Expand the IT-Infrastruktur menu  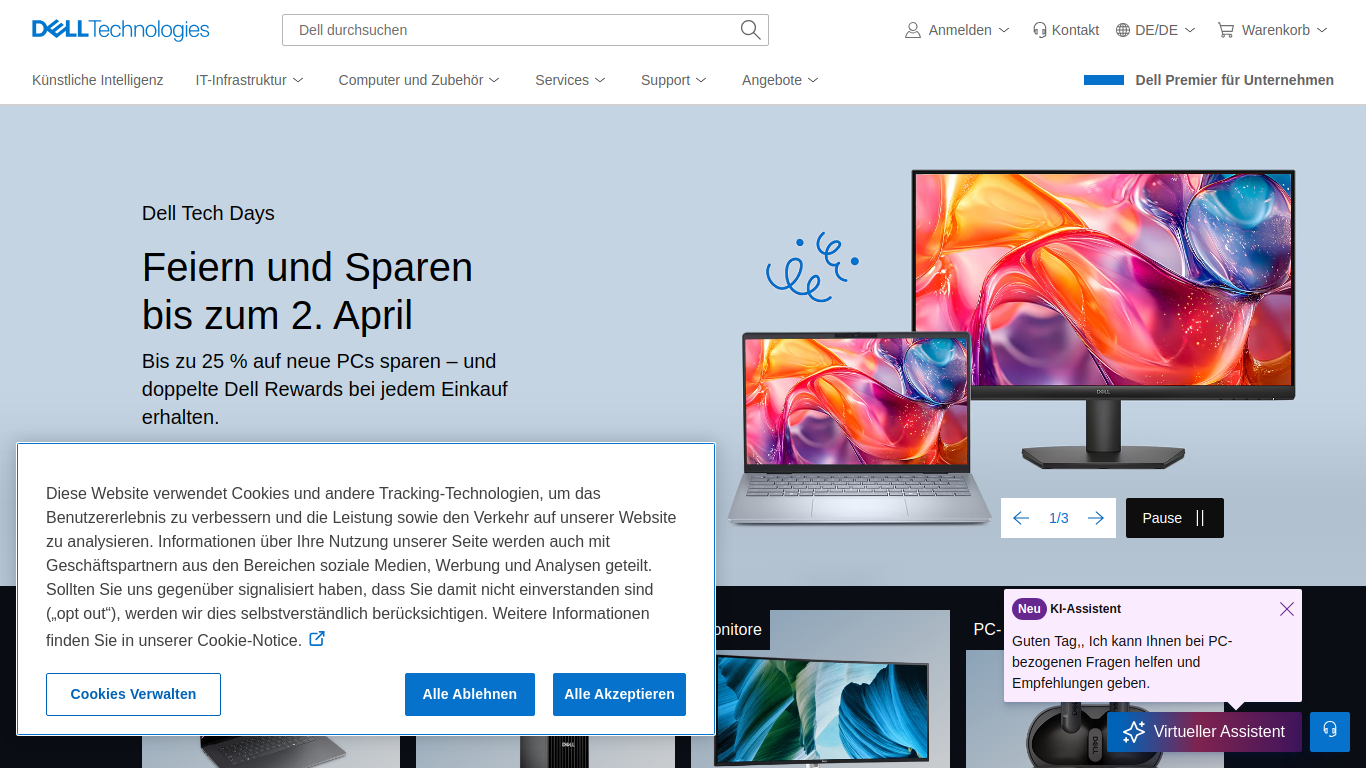tap(250, 80)
